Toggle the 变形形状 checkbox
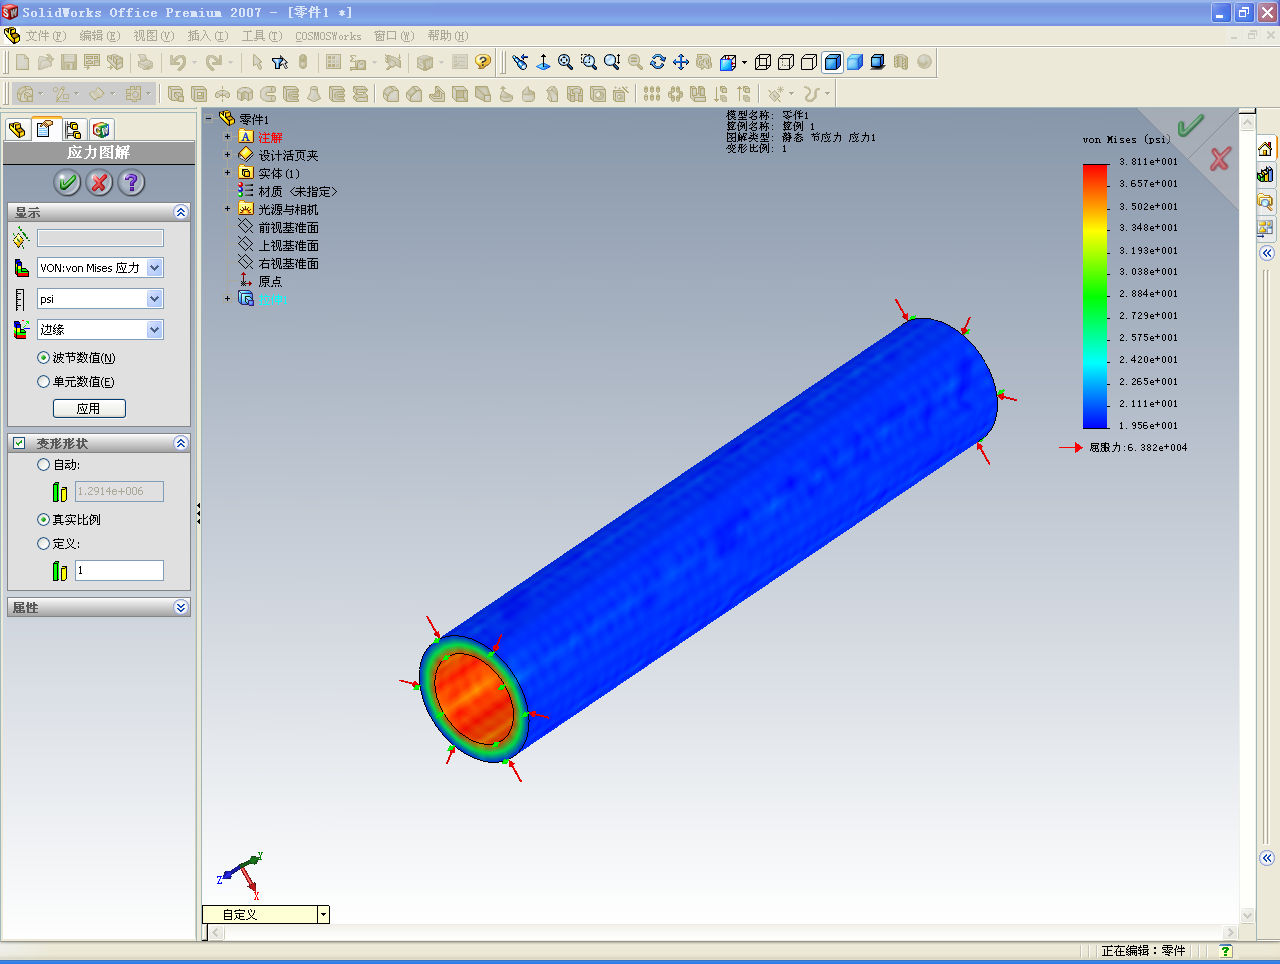The width and height of the screenshot is (1280, 964). point(19,443)
